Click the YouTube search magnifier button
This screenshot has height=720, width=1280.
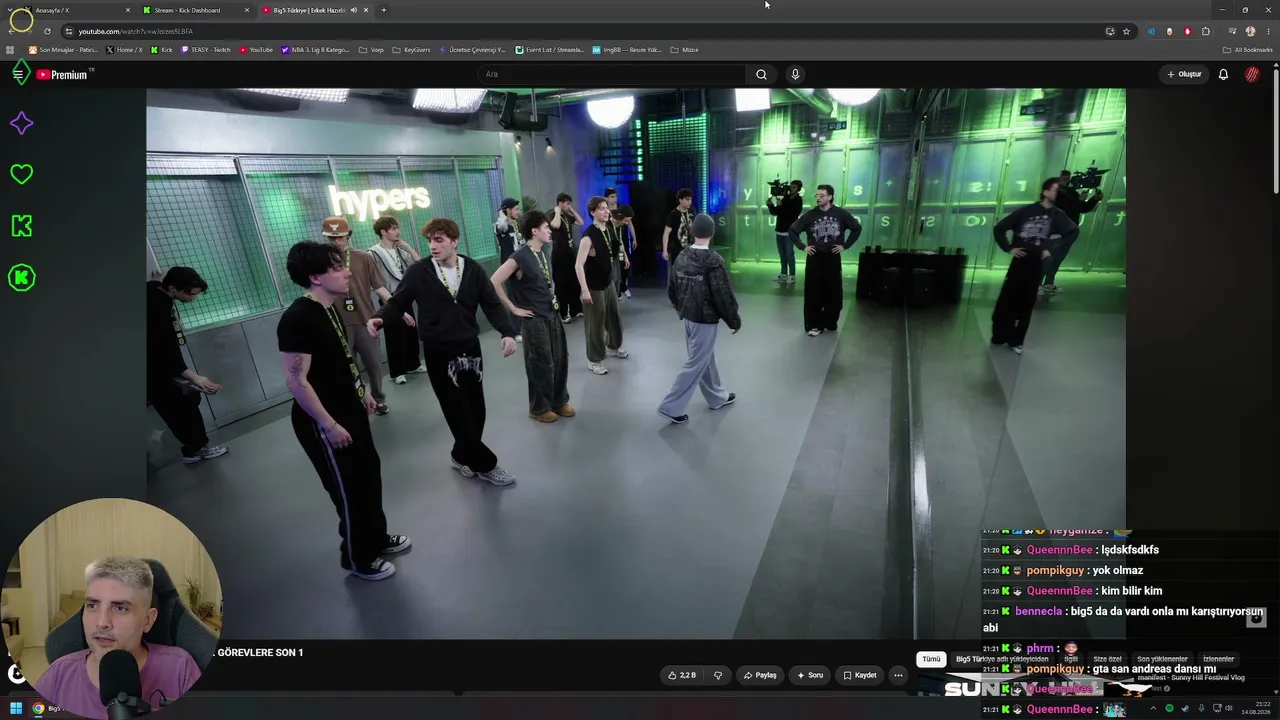761,74
